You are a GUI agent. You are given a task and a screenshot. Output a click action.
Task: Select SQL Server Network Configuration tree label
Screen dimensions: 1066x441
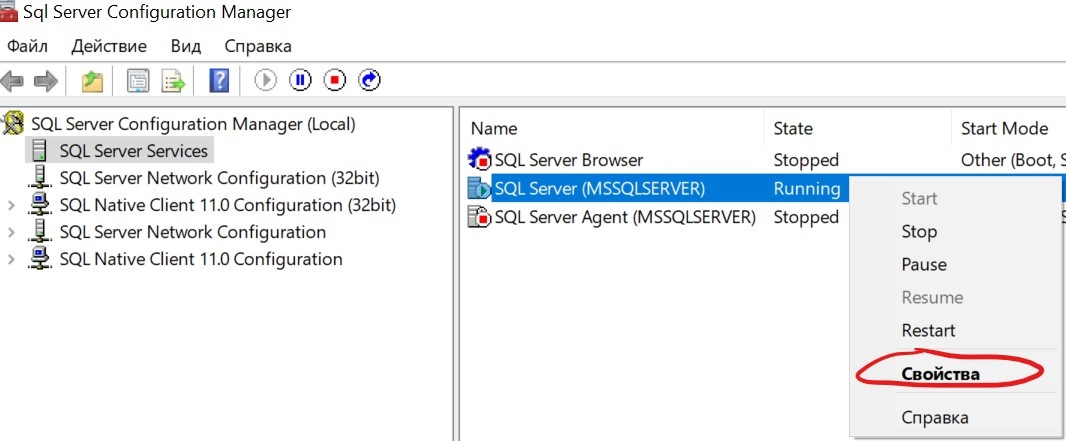coord(192,232)
